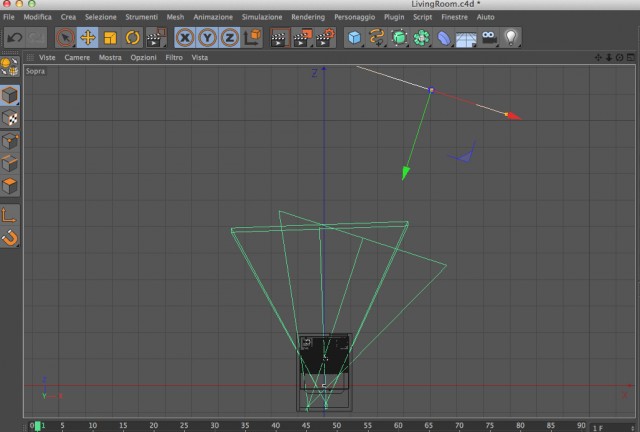Open the Simulazione menu
The height and width of the screenshot is (432, 640).
point(262,17)
